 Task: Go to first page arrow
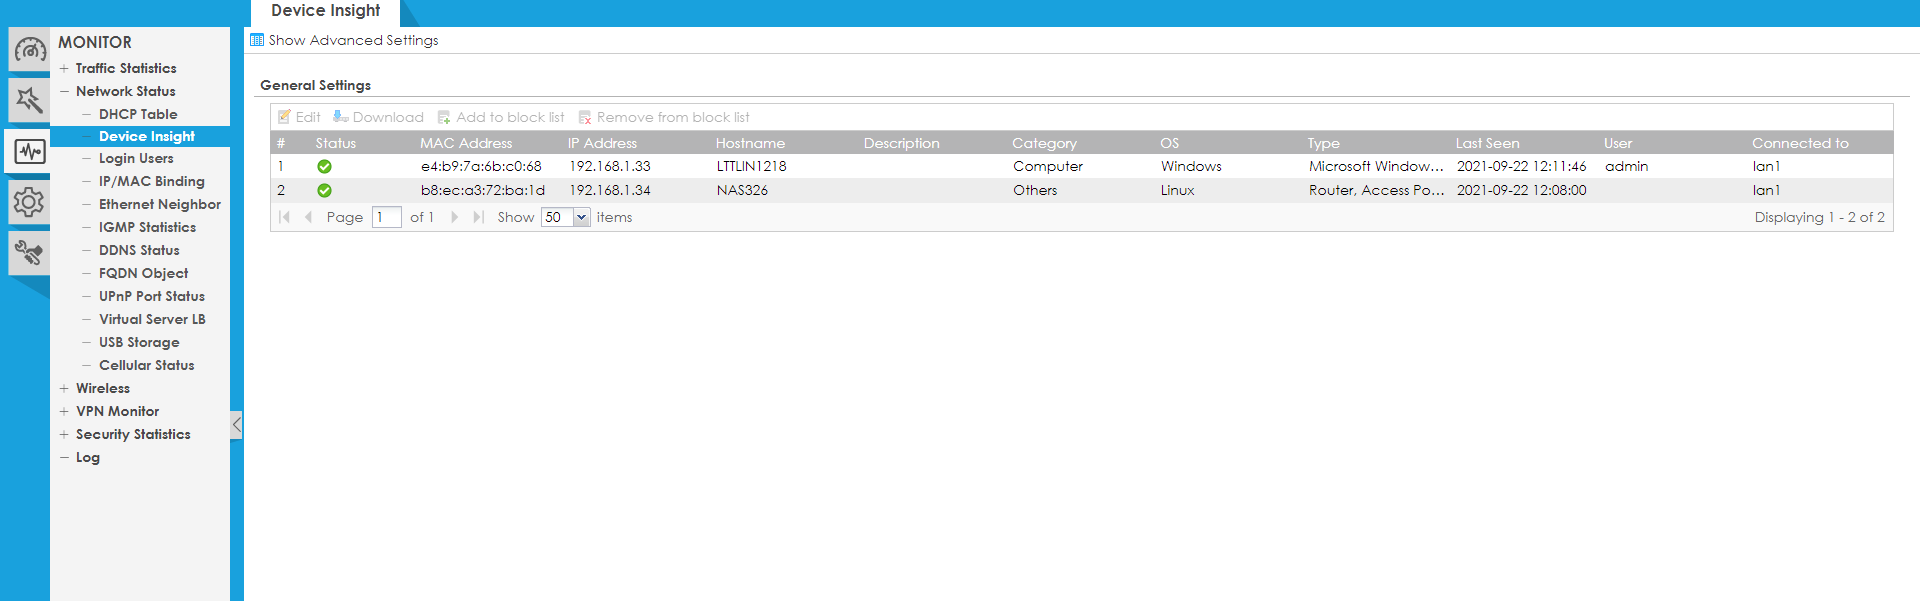[284, 217]
